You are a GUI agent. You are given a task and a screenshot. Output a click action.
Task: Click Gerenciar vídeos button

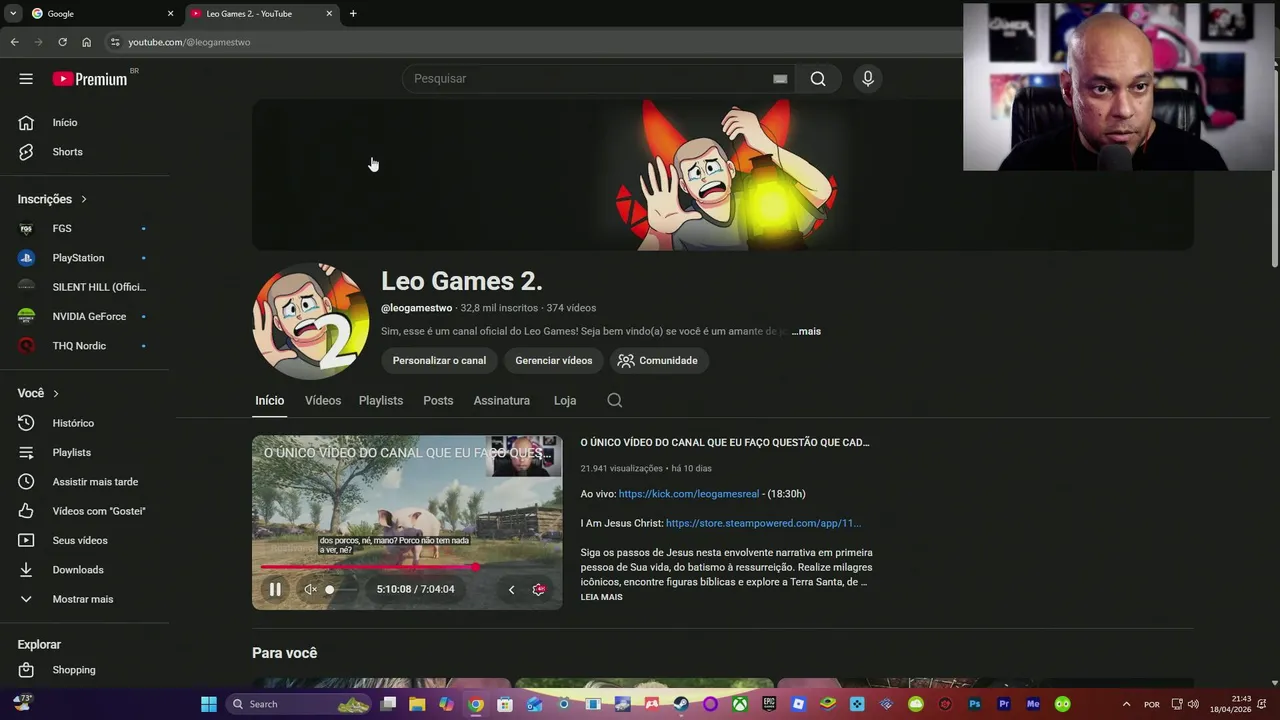pyautogui.click(x=554, y=360)
